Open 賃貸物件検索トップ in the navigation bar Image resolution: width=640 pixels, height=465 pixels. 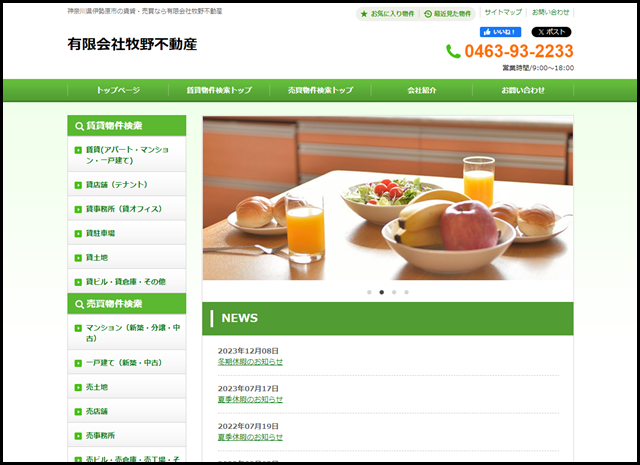pyautogui.click(x=219, y=90)
